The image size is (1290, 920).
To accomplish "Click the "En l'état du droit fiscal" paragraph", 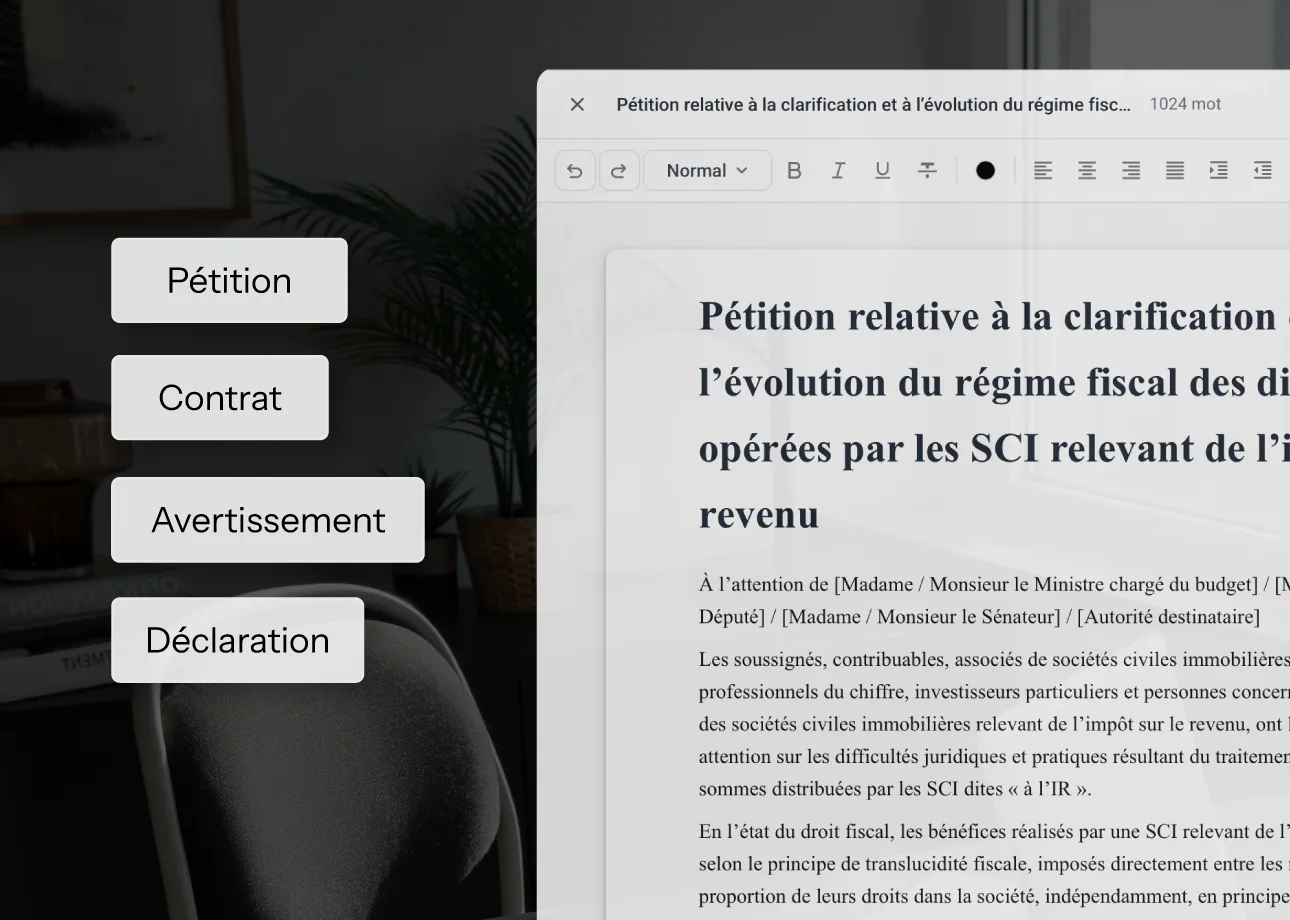I will [x=994, y=863].
